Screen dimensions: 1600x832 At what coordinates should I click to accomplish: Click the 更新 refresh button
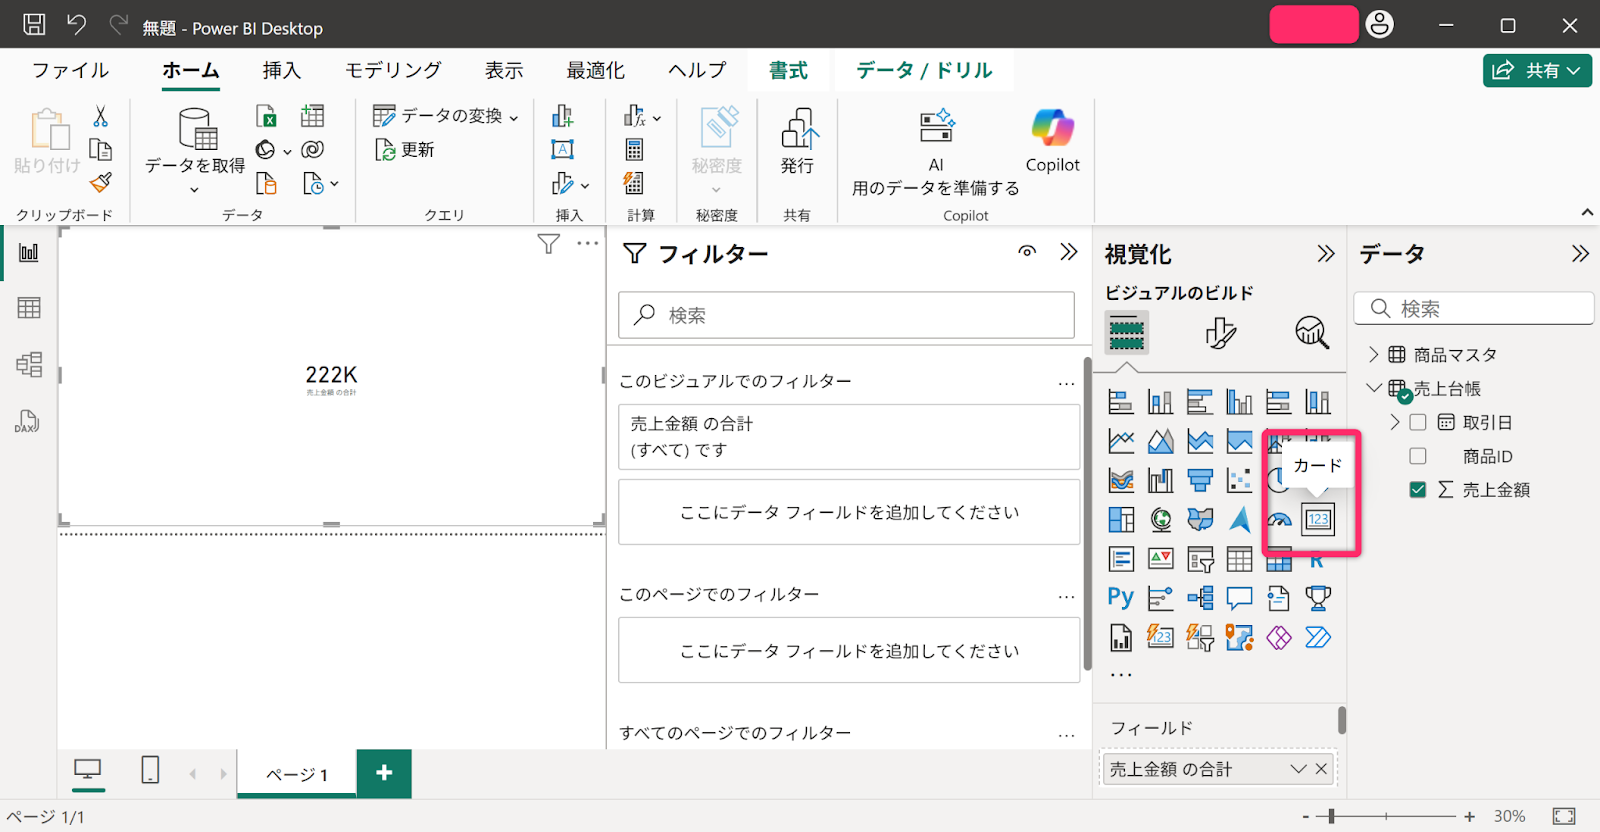(x=405, y=150)
